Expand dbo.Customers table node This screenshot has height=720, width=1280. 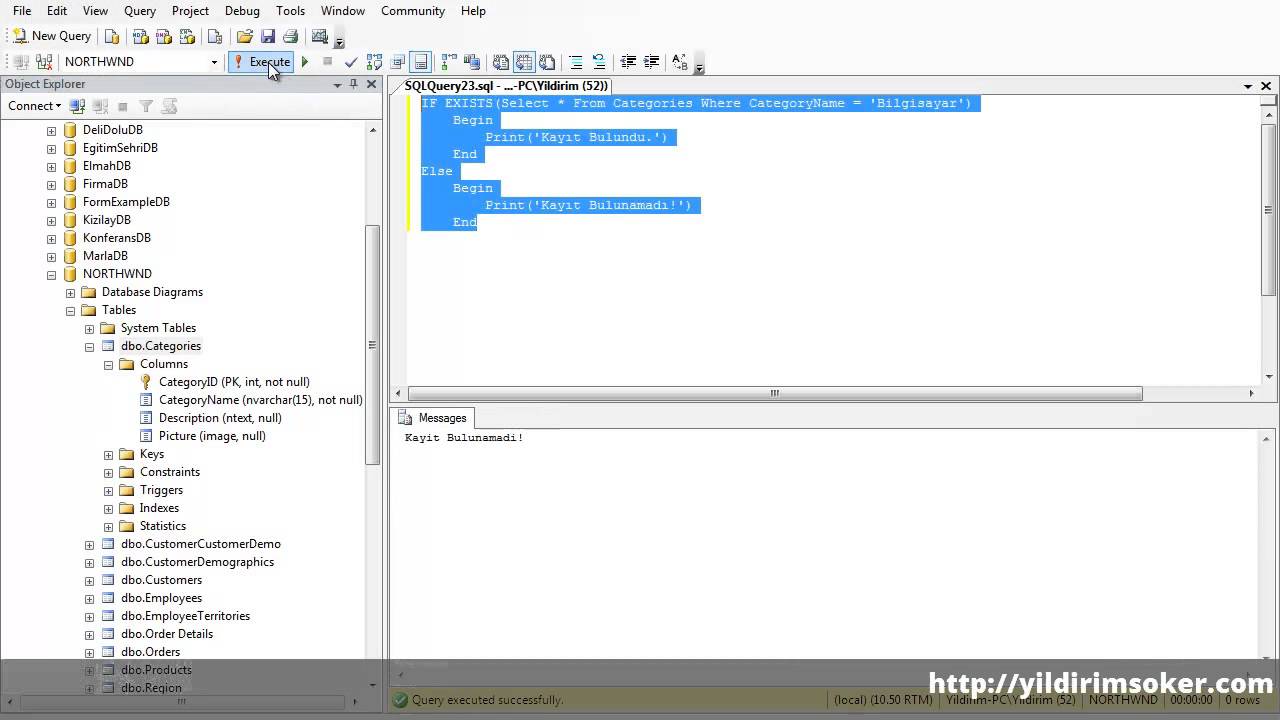pyautogui.click(x=89, y=580)
